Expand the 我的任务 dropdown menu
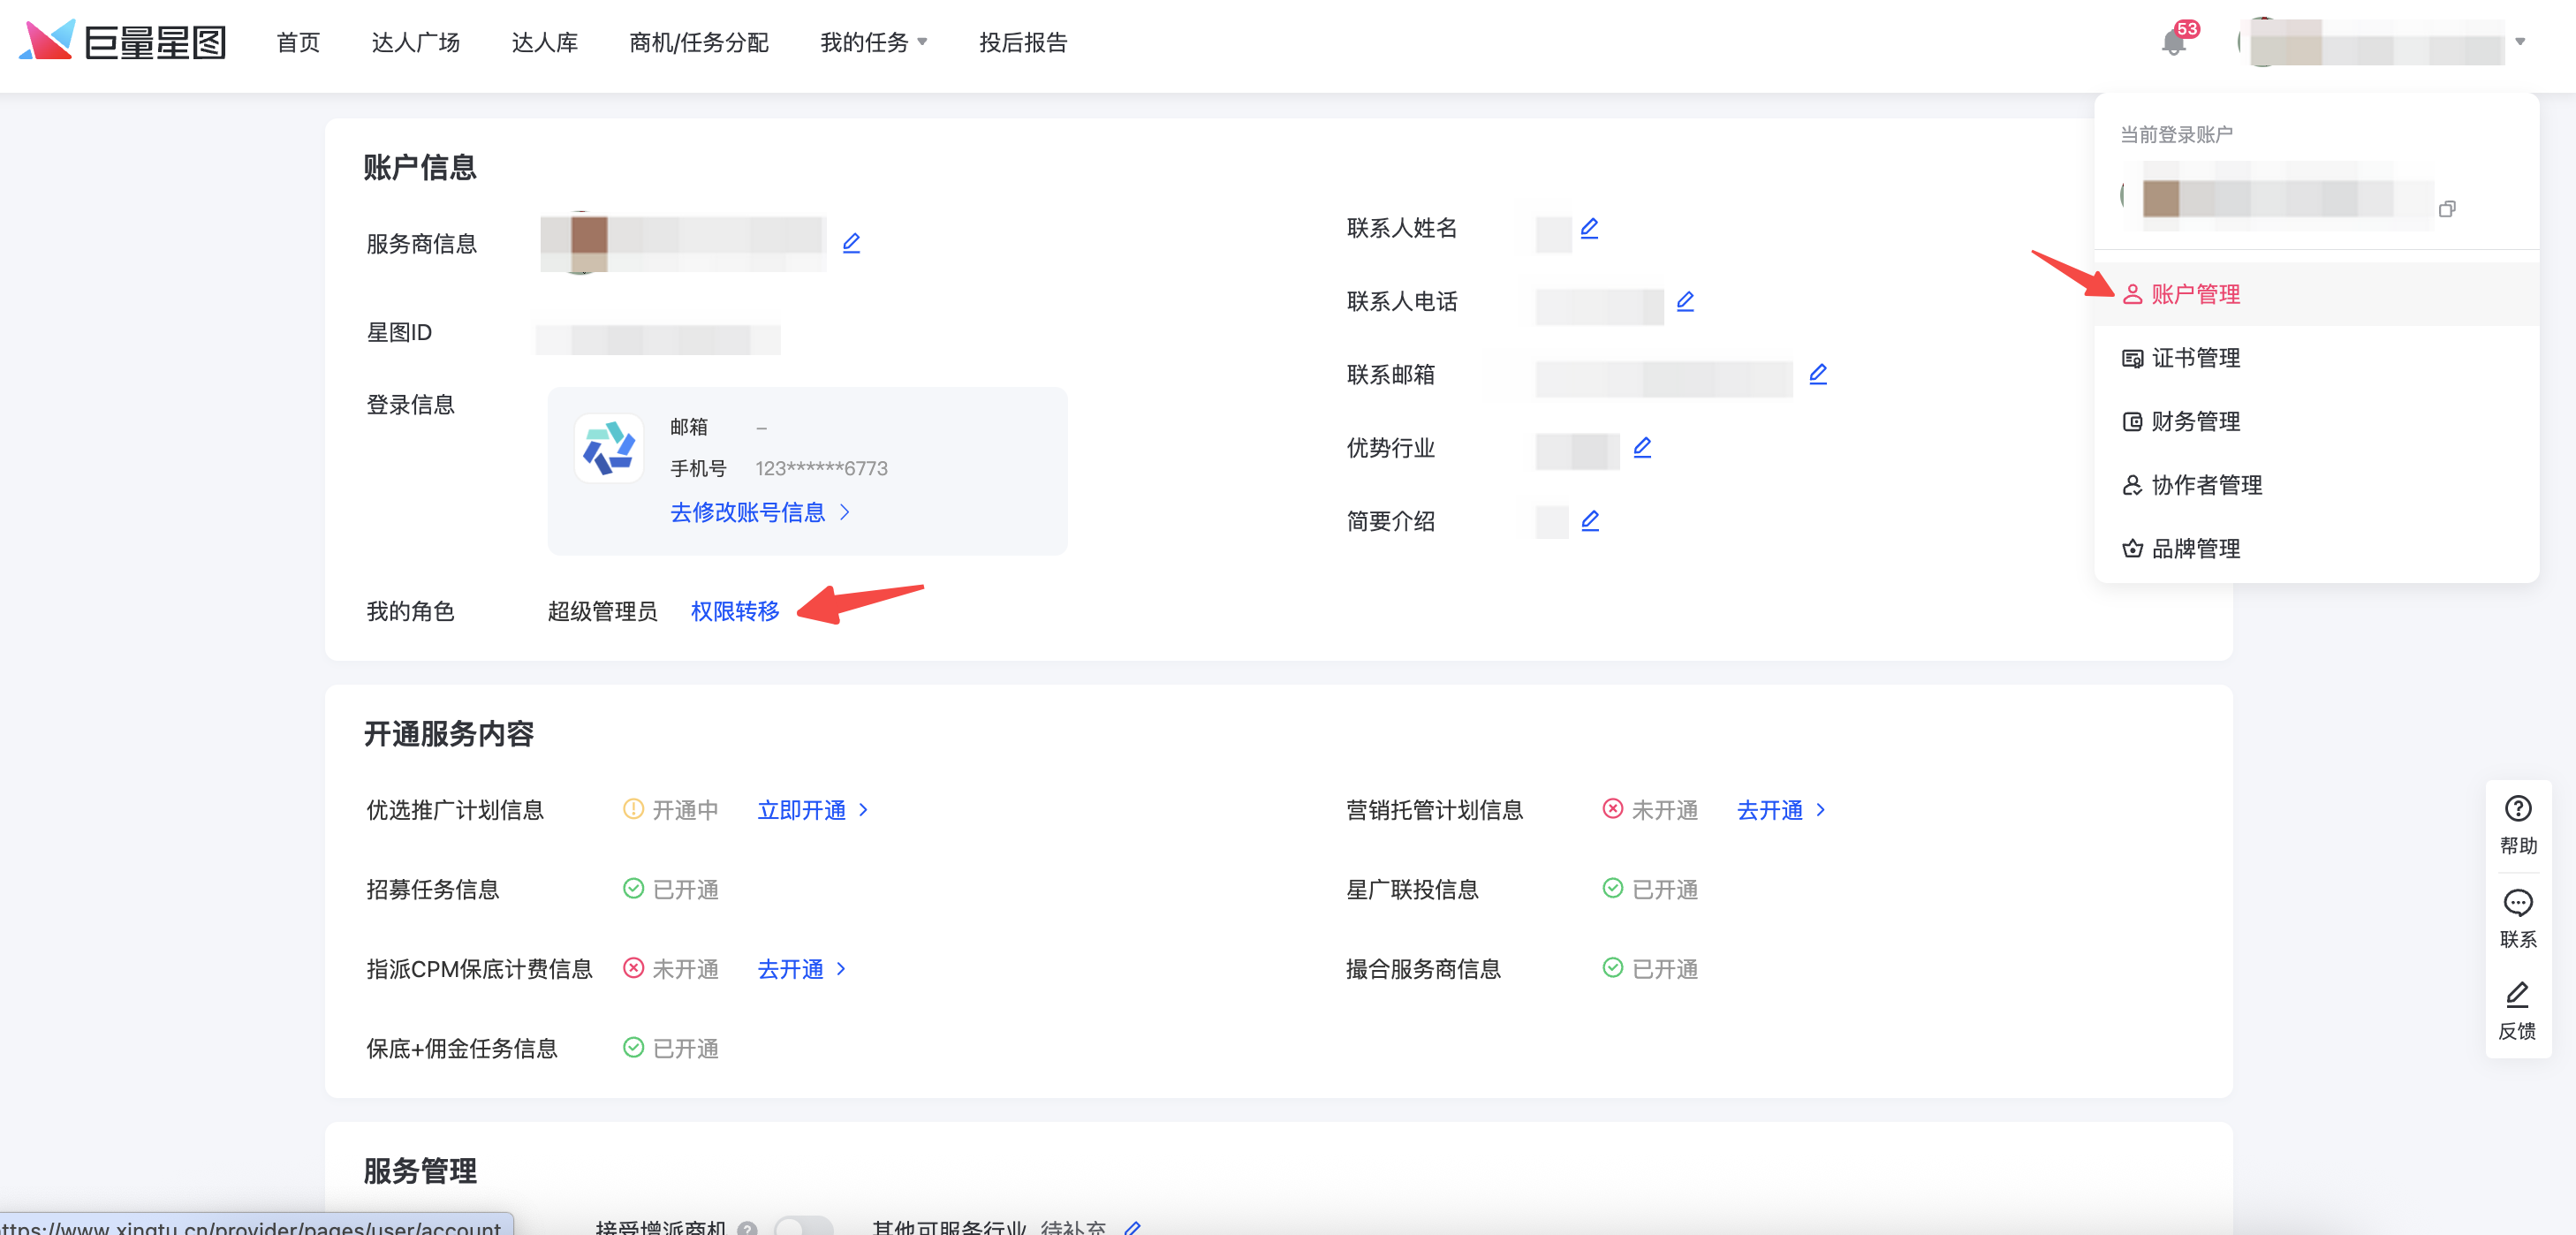Viewport: 2576px width, 1235px height. 874,42
